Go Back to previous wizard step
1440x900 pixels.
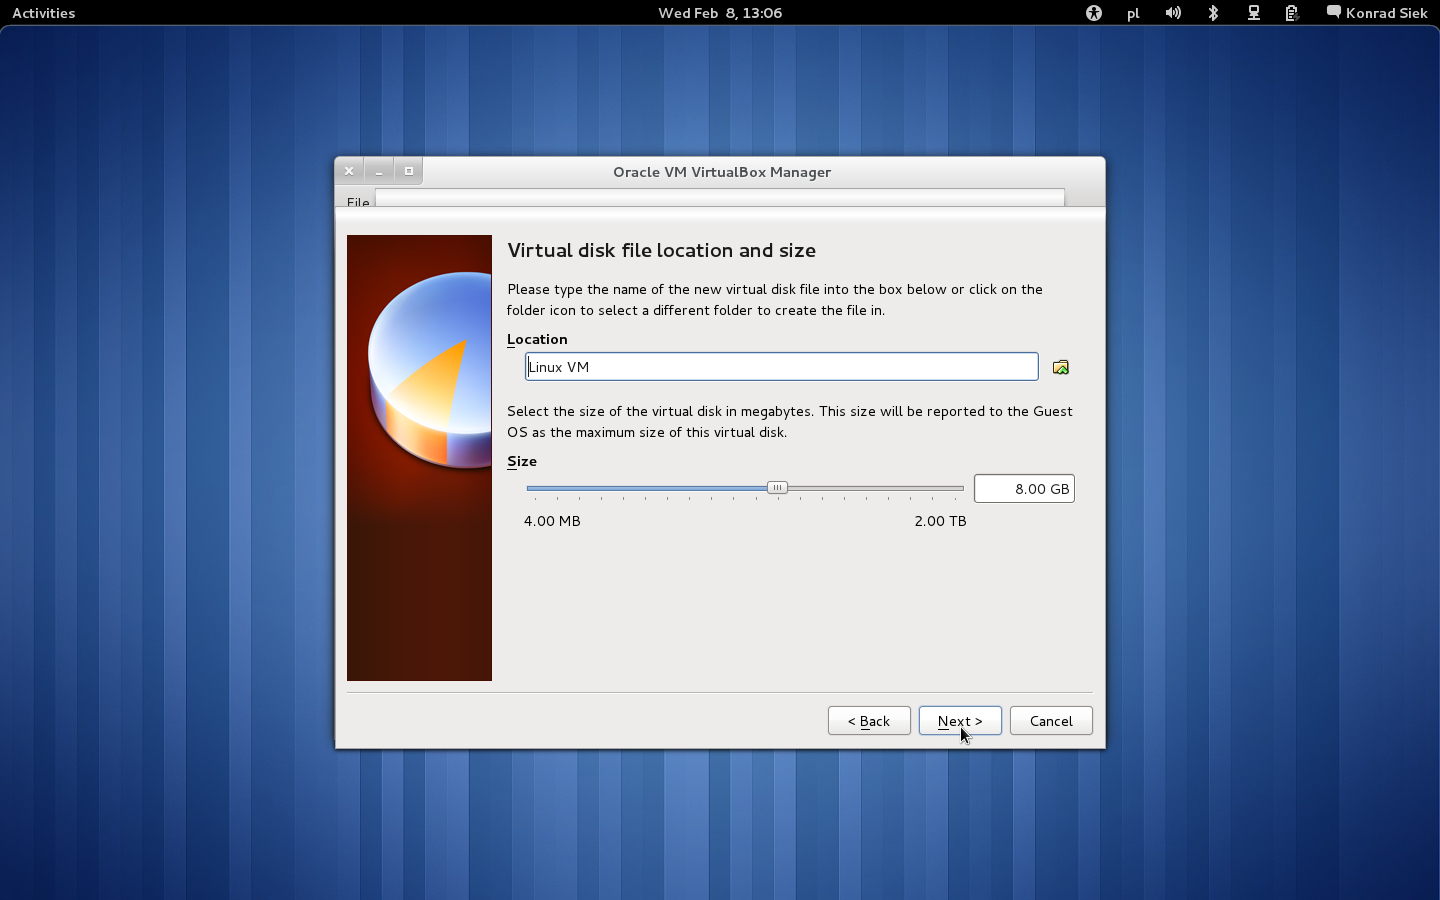tap(869, 721)
